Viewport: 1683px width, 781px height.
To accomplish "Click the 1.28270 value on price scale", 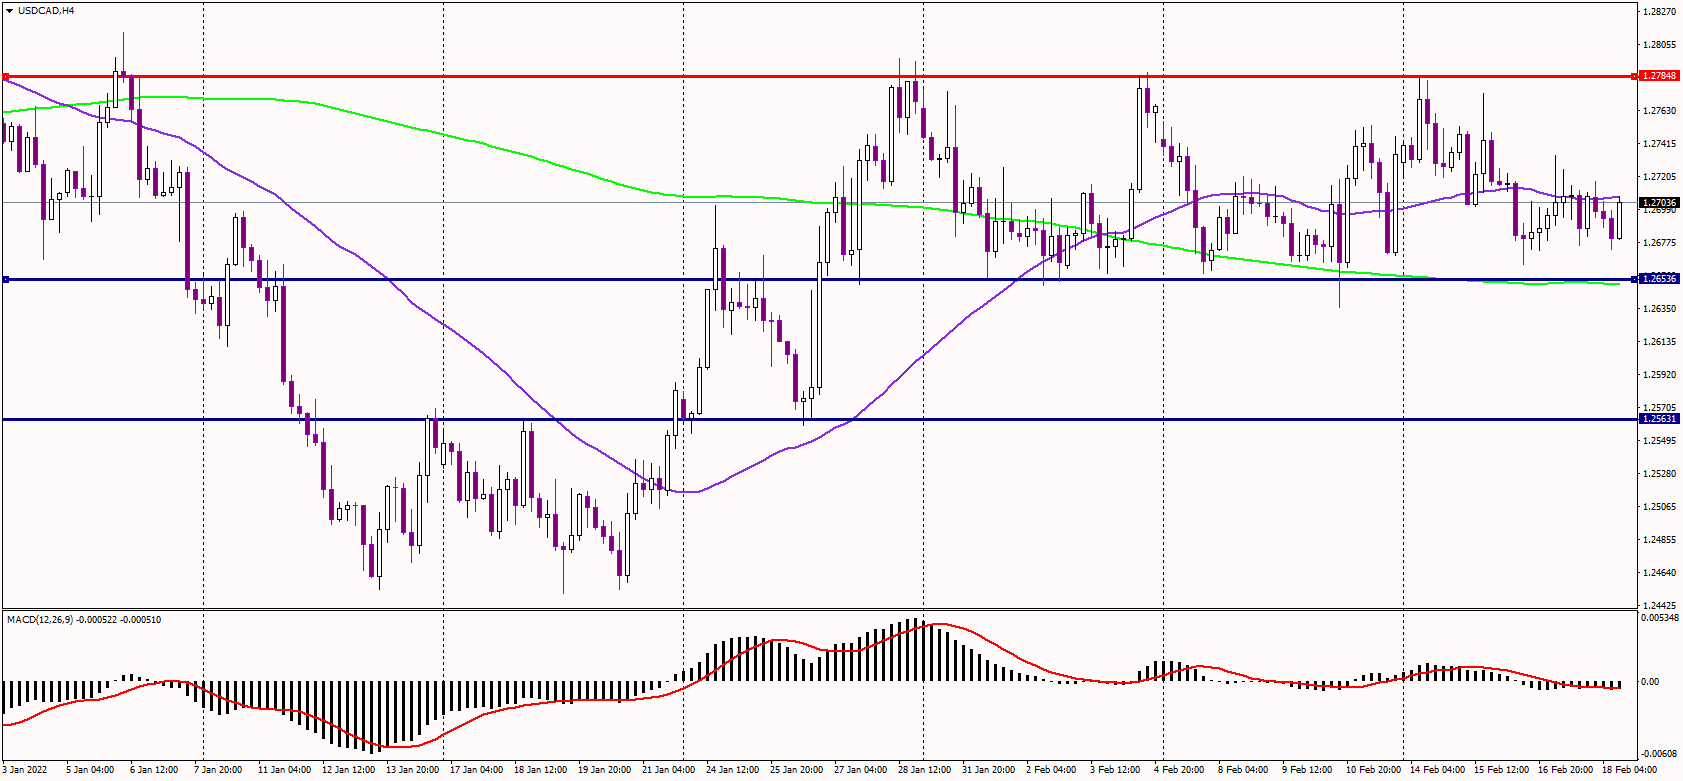I will [1660, 12].
